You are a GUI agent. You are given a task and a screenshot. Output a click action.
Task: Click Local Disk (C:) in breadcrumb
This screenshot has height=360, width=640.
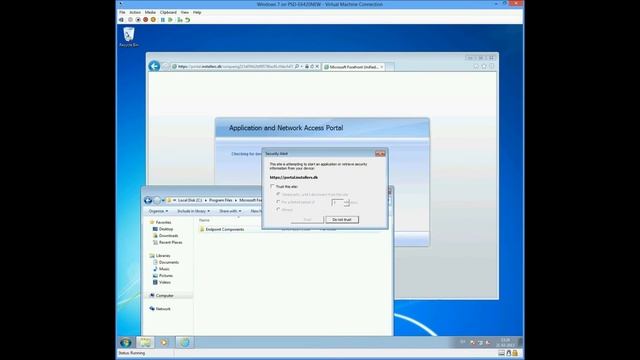(190, 200)
